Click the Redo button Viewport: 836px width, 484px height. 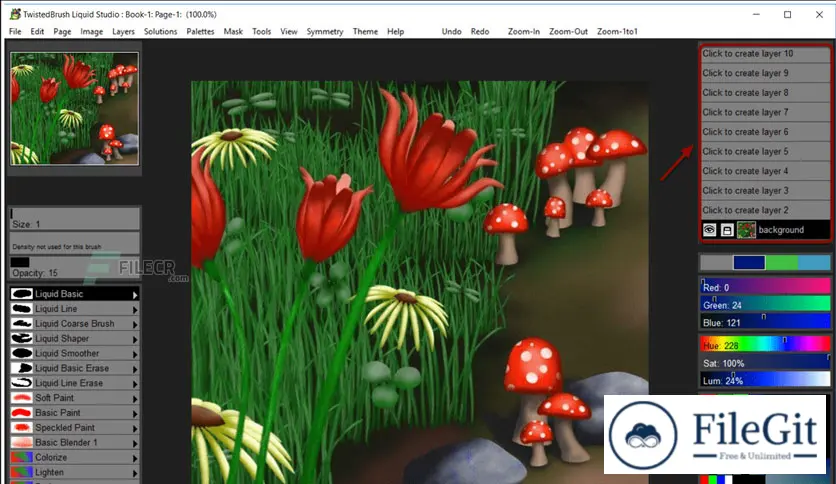coord(480,31)
